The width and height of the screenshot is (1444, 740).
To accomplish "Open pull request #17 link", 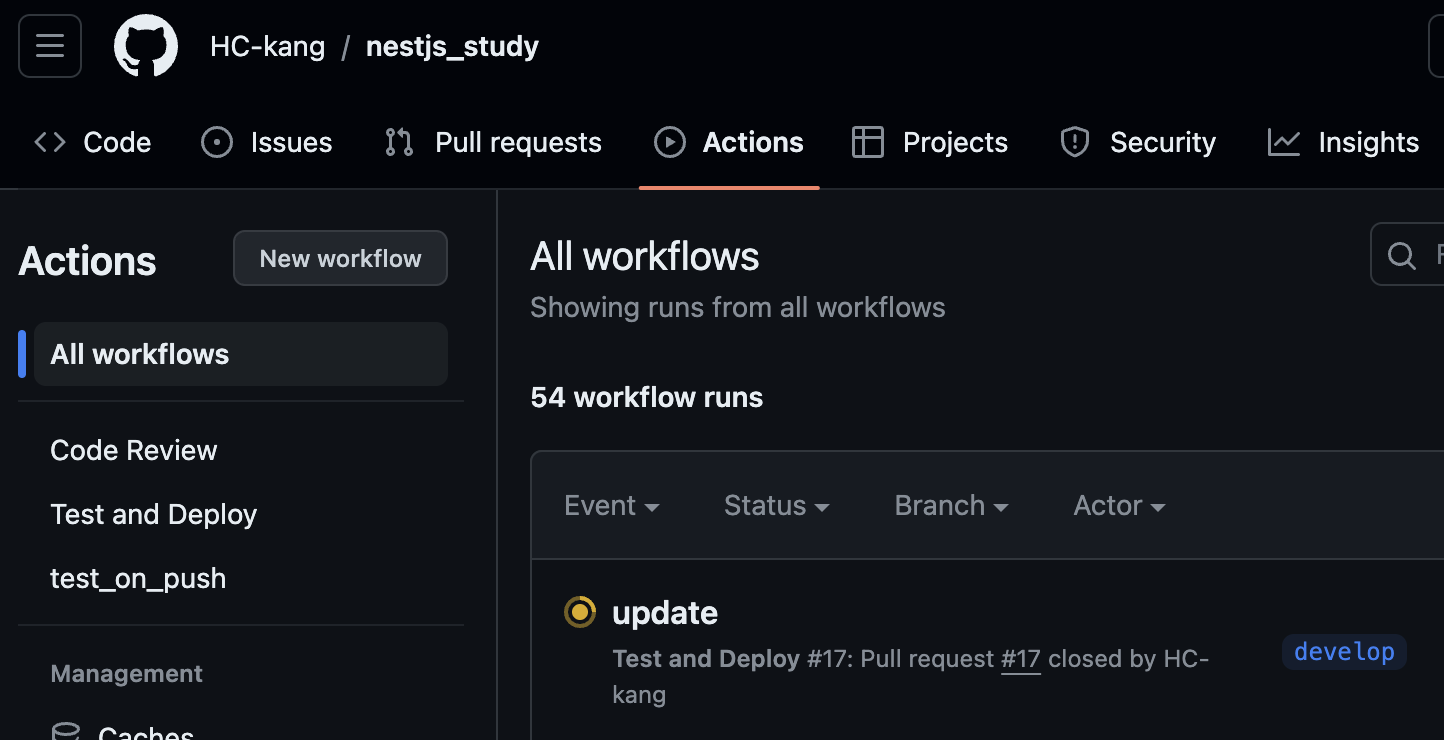I will (1021, 659).
